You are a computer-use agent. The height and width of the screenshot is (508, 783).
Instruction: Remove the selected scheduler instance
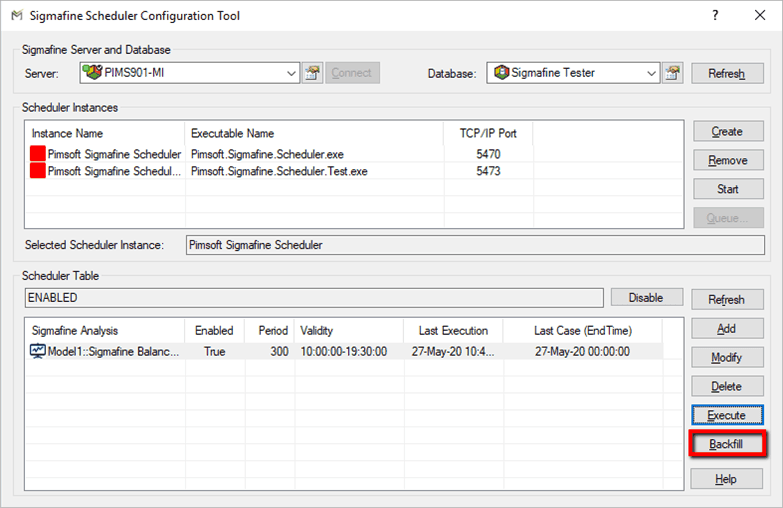(x=728, y=160)
